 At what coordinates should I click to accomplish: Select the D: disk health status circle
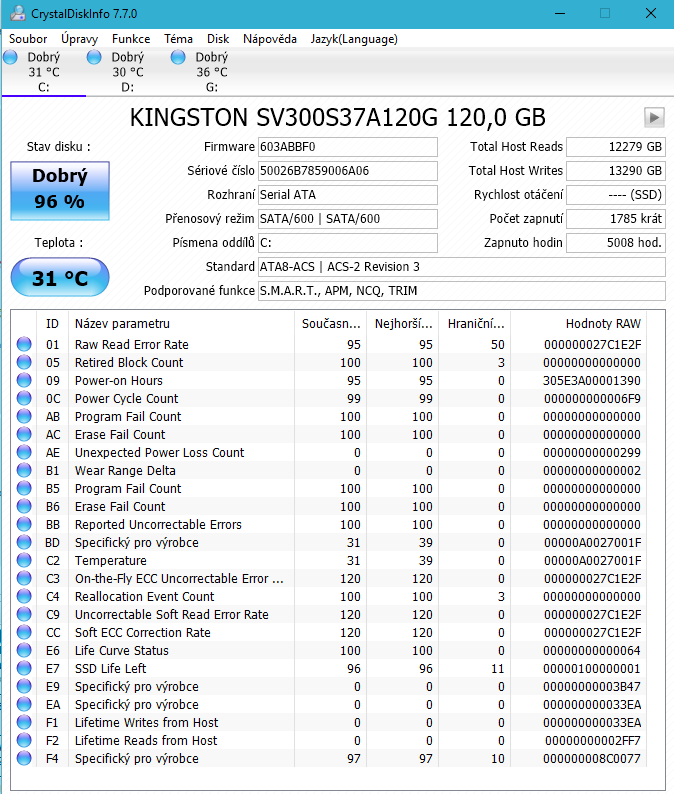click(x=94, y=57)
